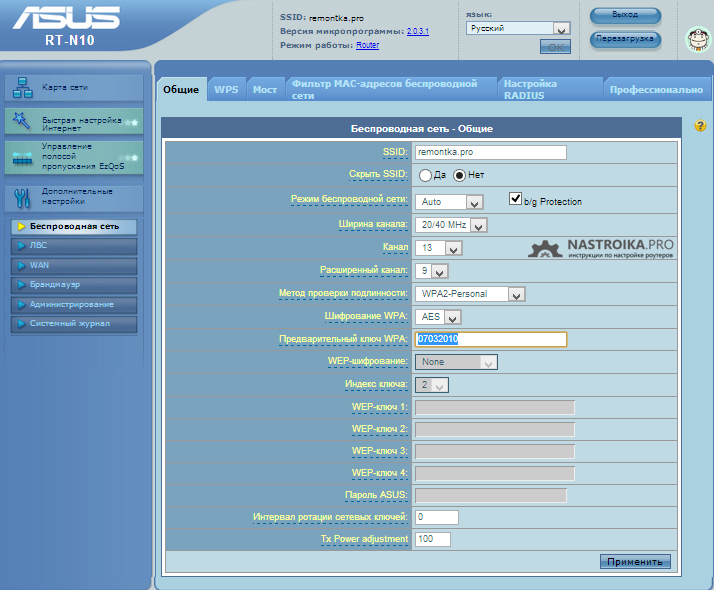Switch to the Общие tab

tap(181, 90)
